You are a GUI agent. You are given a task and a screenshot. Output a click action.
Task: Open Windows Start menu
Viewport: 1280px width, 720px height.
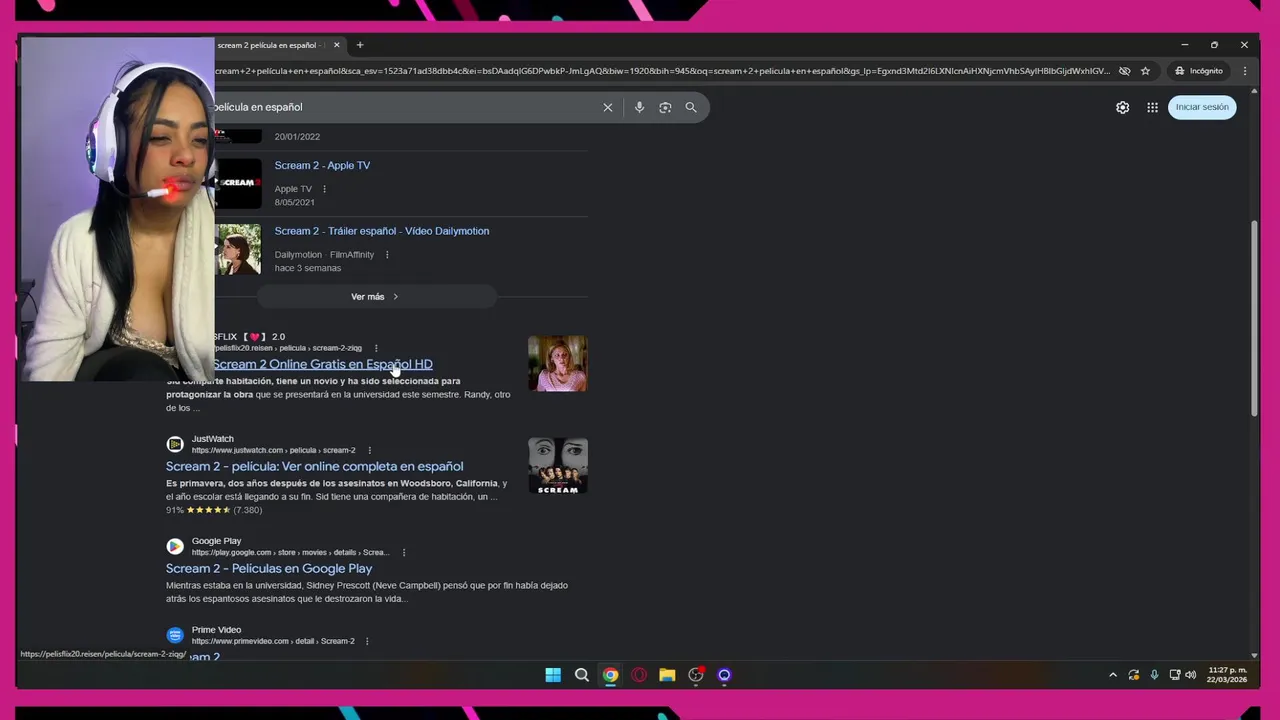point(553,675)
